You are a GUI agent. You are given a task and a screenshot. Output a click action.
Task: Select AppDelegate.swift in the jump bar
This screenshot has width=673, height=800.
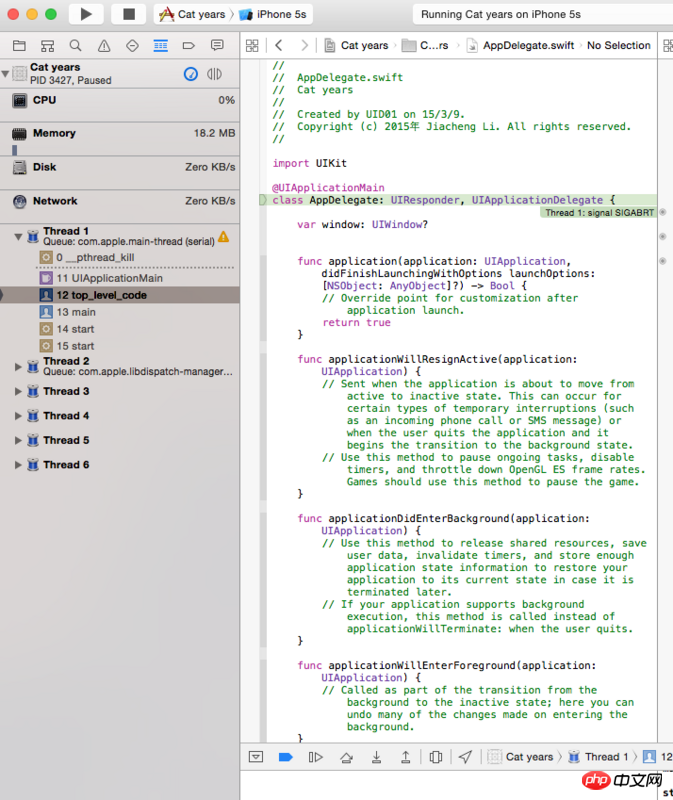(x=520, y=46)
